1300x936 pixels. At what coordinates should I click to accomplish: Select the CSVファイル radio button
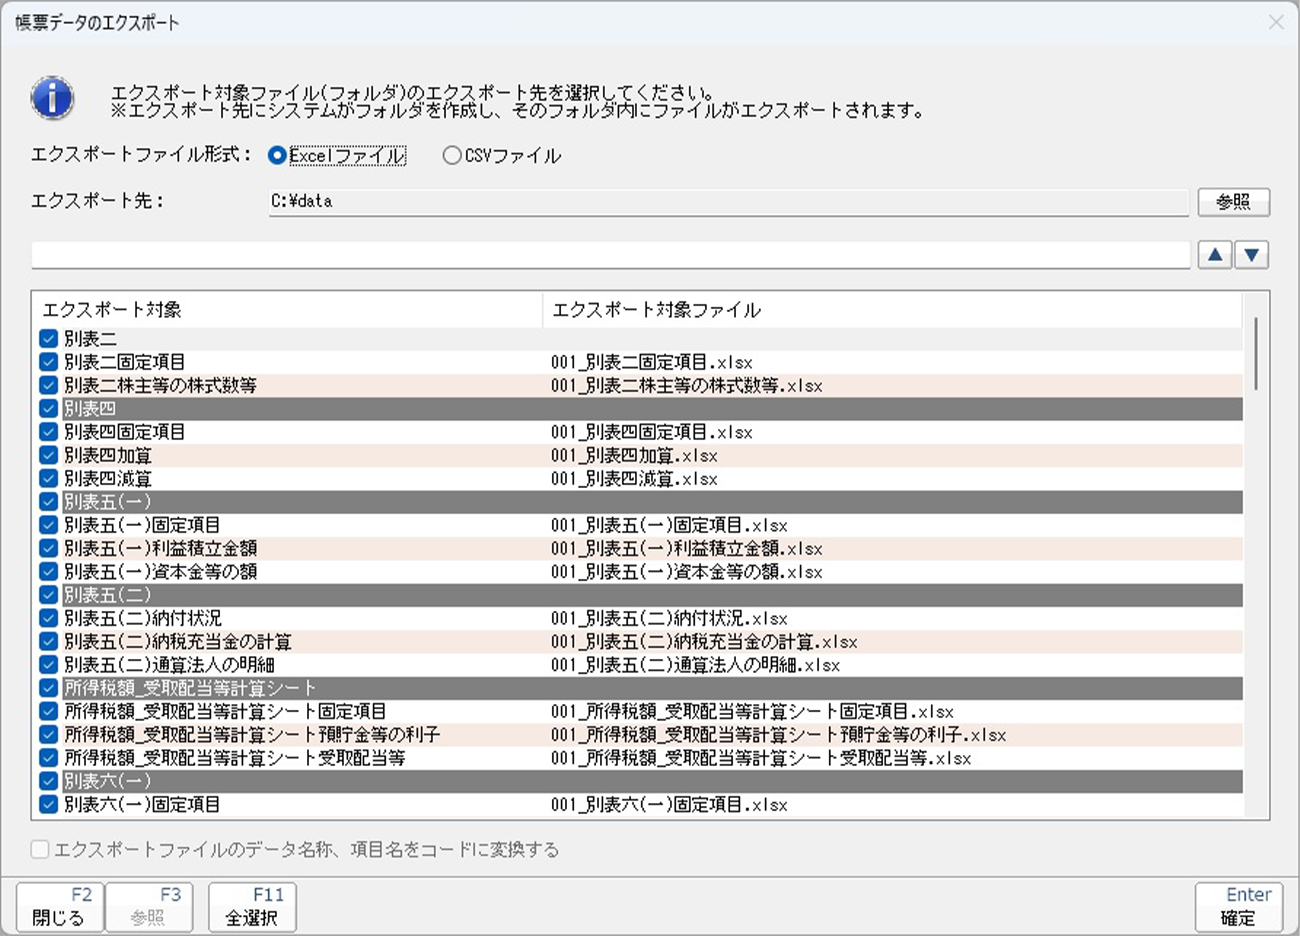pyautogui.click(x=452, y=156)
